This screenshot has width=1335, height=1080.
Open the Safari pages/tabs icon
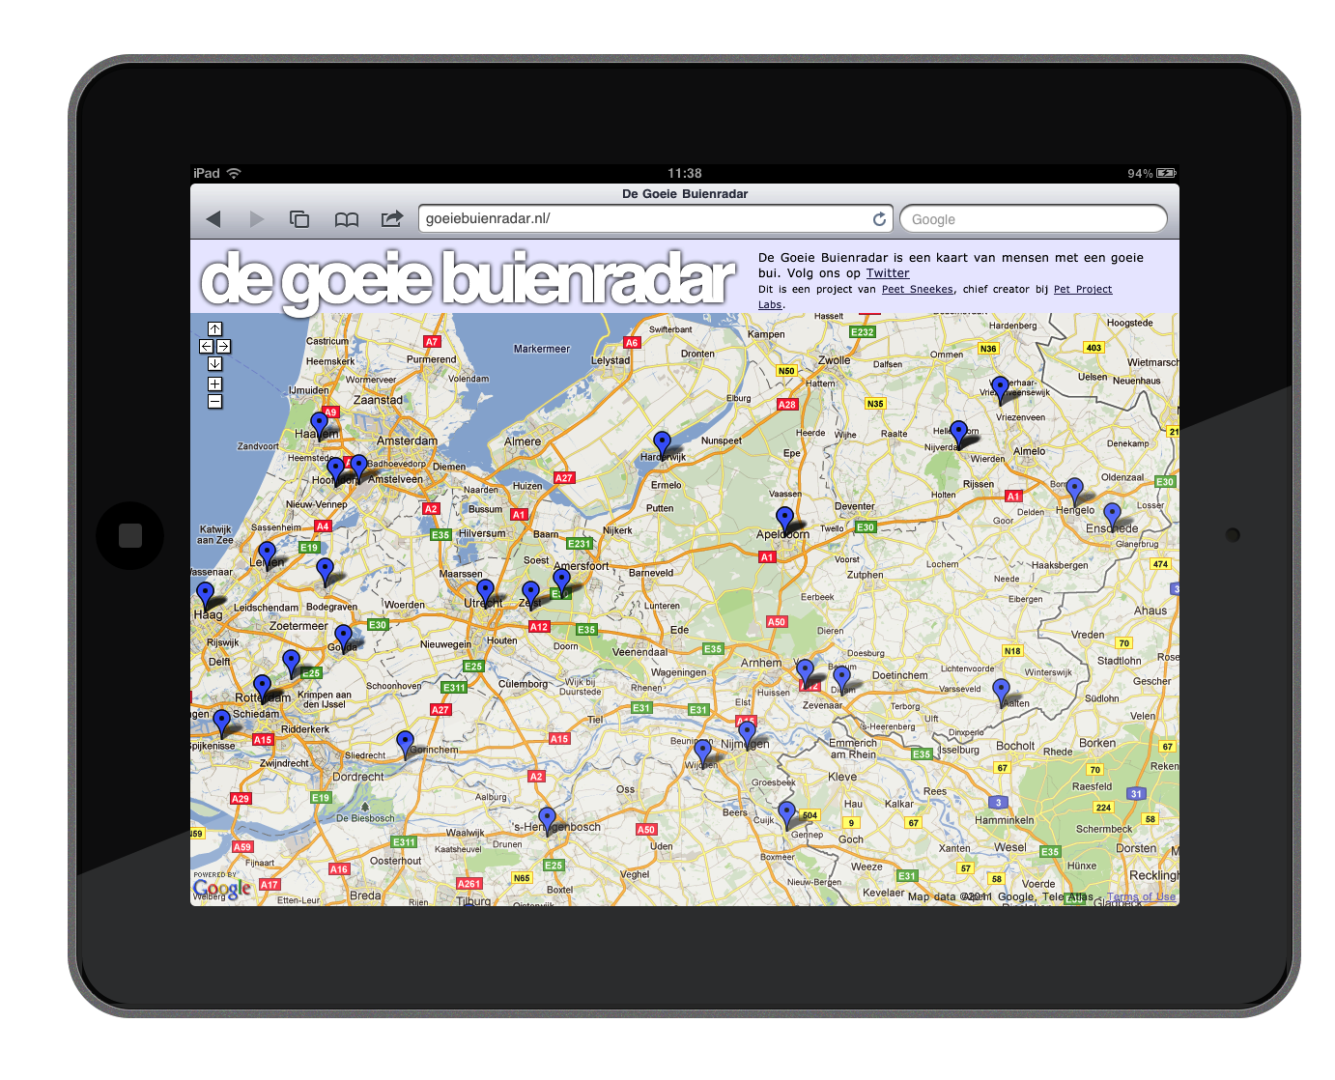pos(299,219)
